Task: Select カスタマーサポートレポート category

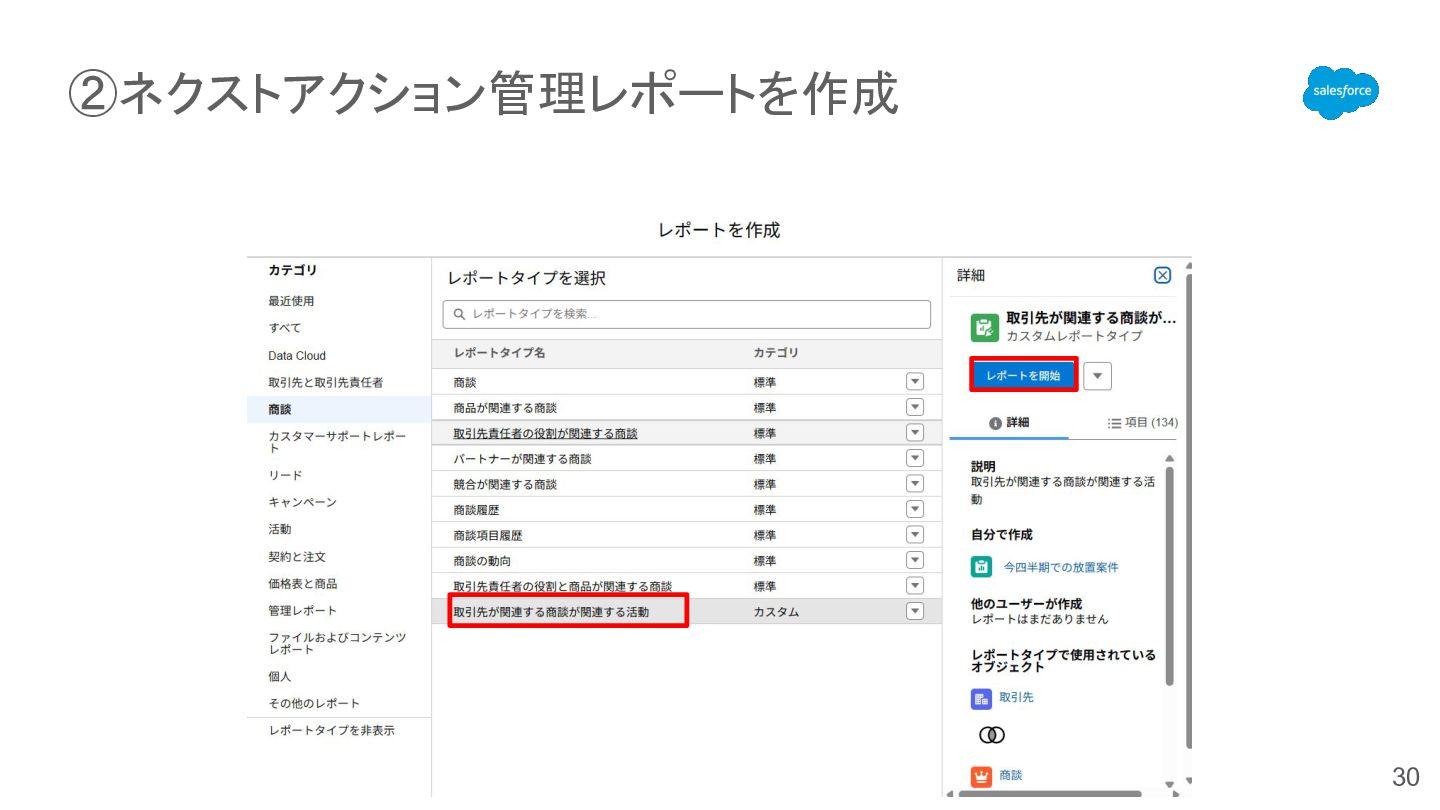Action: tap(337, 442)
